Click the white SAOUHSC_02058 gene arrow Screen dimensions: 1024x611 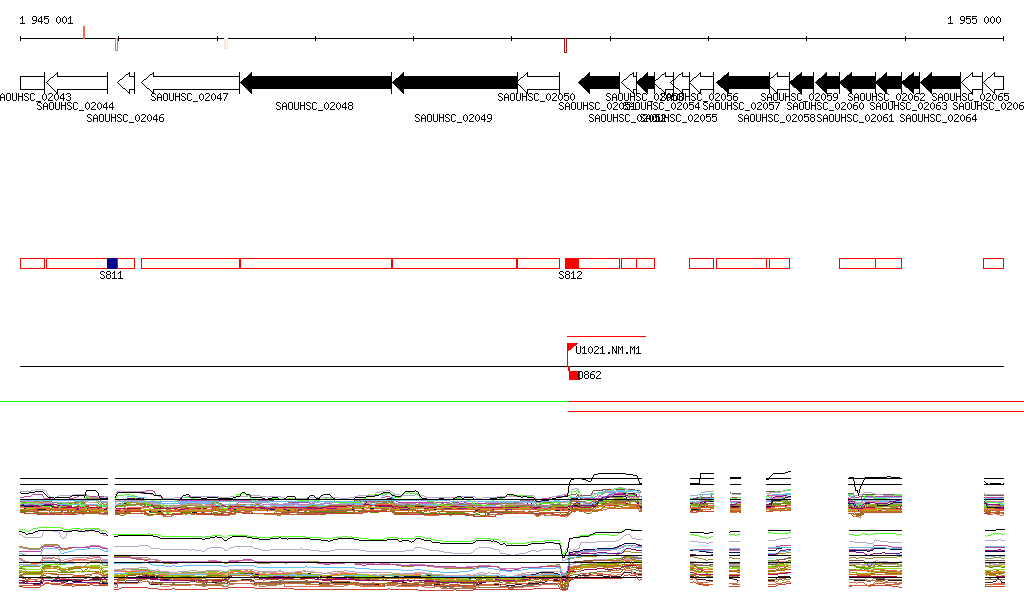click(x=780, y=83)
